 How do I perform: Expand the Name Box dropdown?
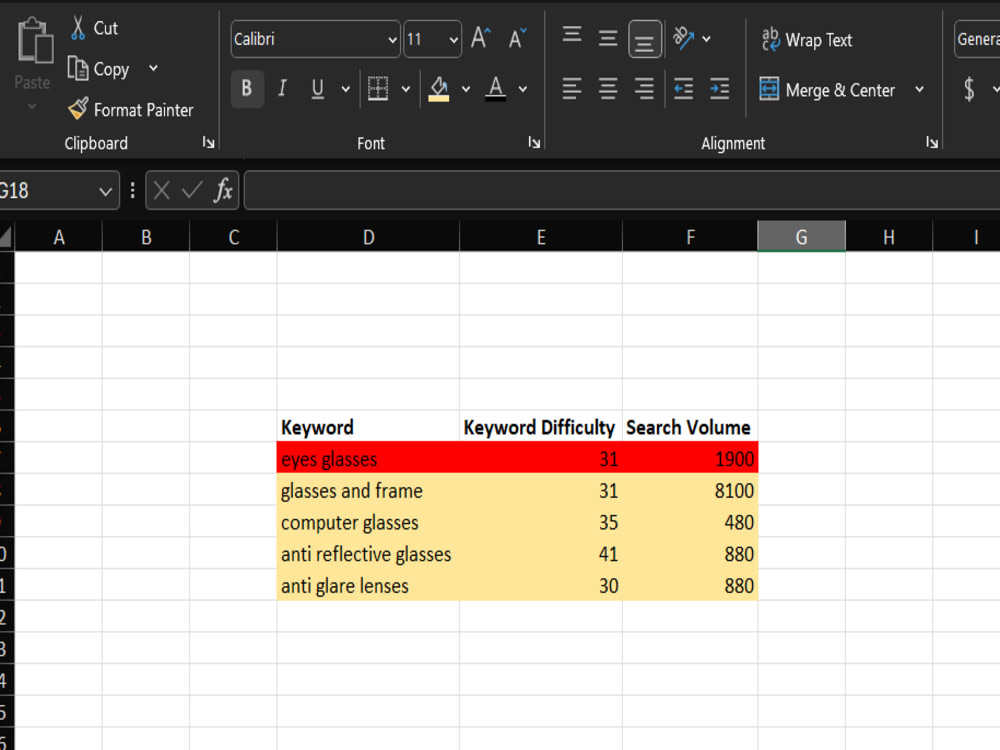tap(105, 191)
